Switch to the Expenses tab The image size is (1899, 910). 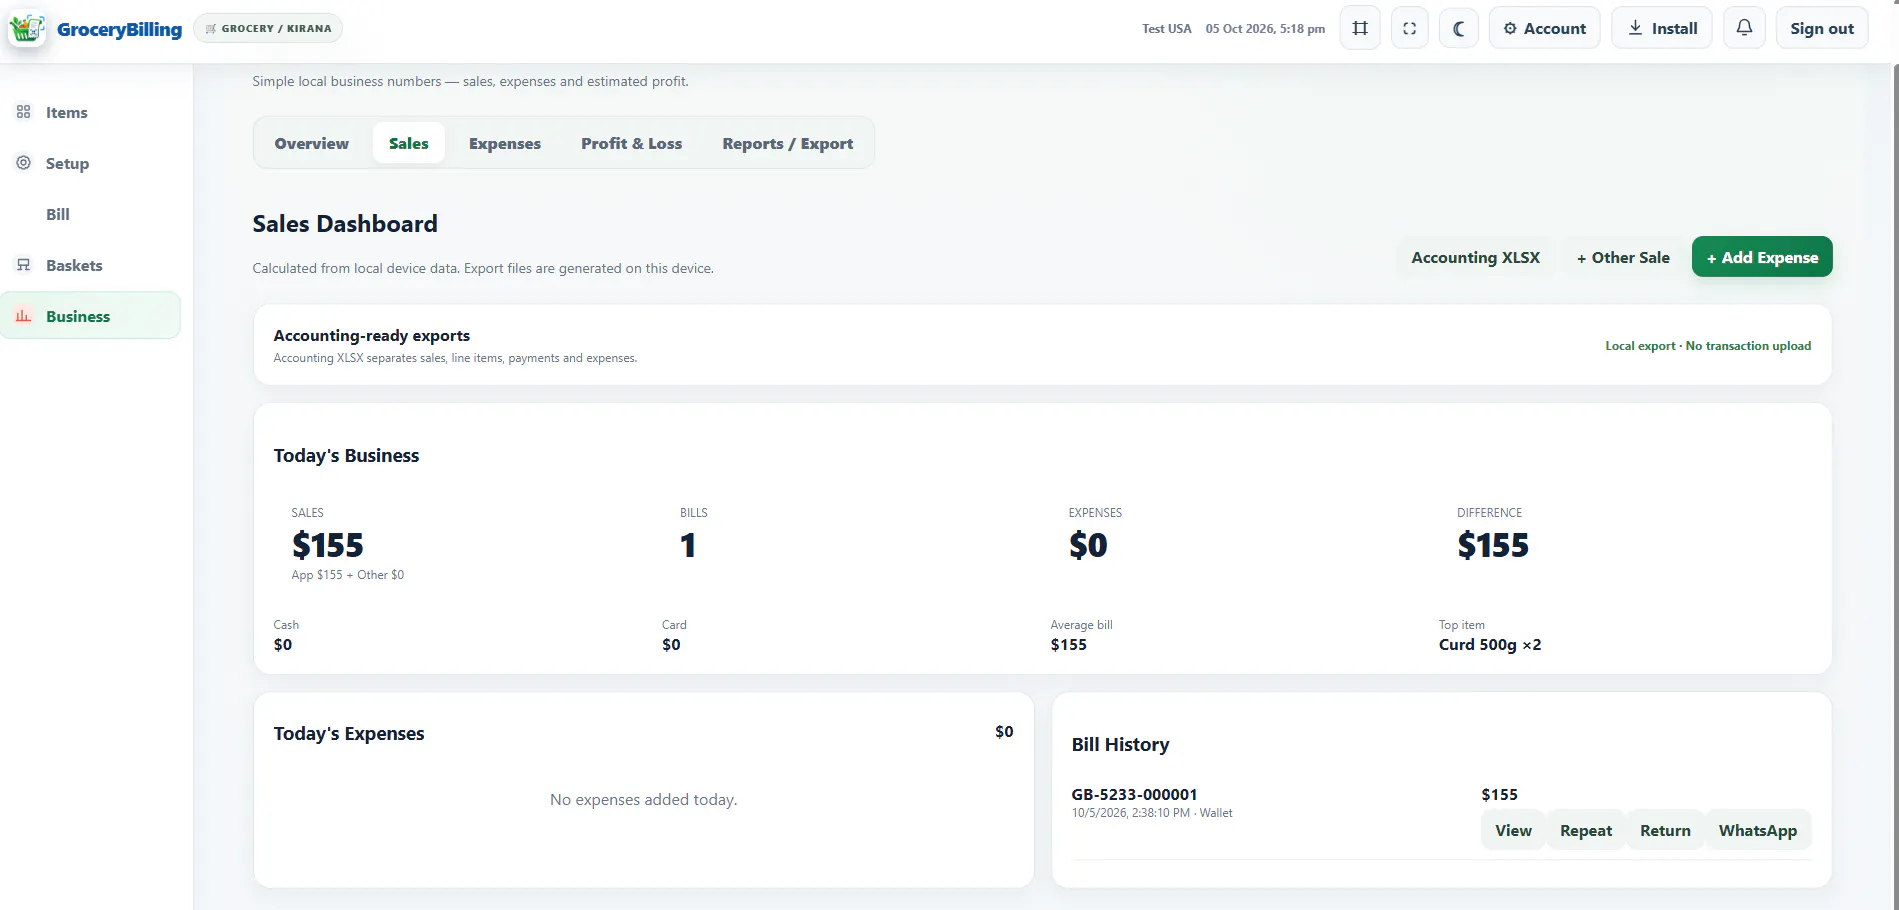click(x=505, y=143)
